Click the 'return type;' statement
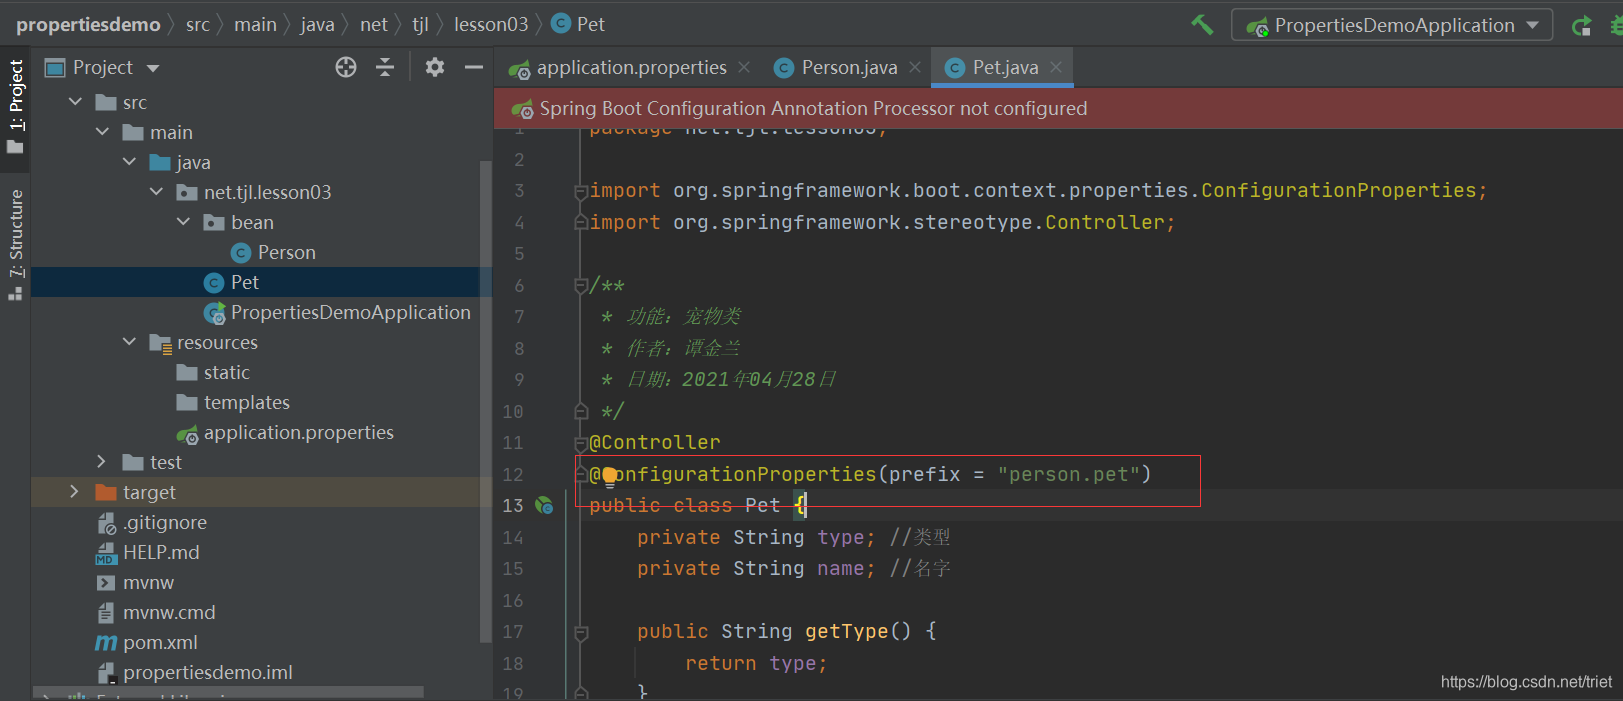1623x701 pixels. coord(756,663)
